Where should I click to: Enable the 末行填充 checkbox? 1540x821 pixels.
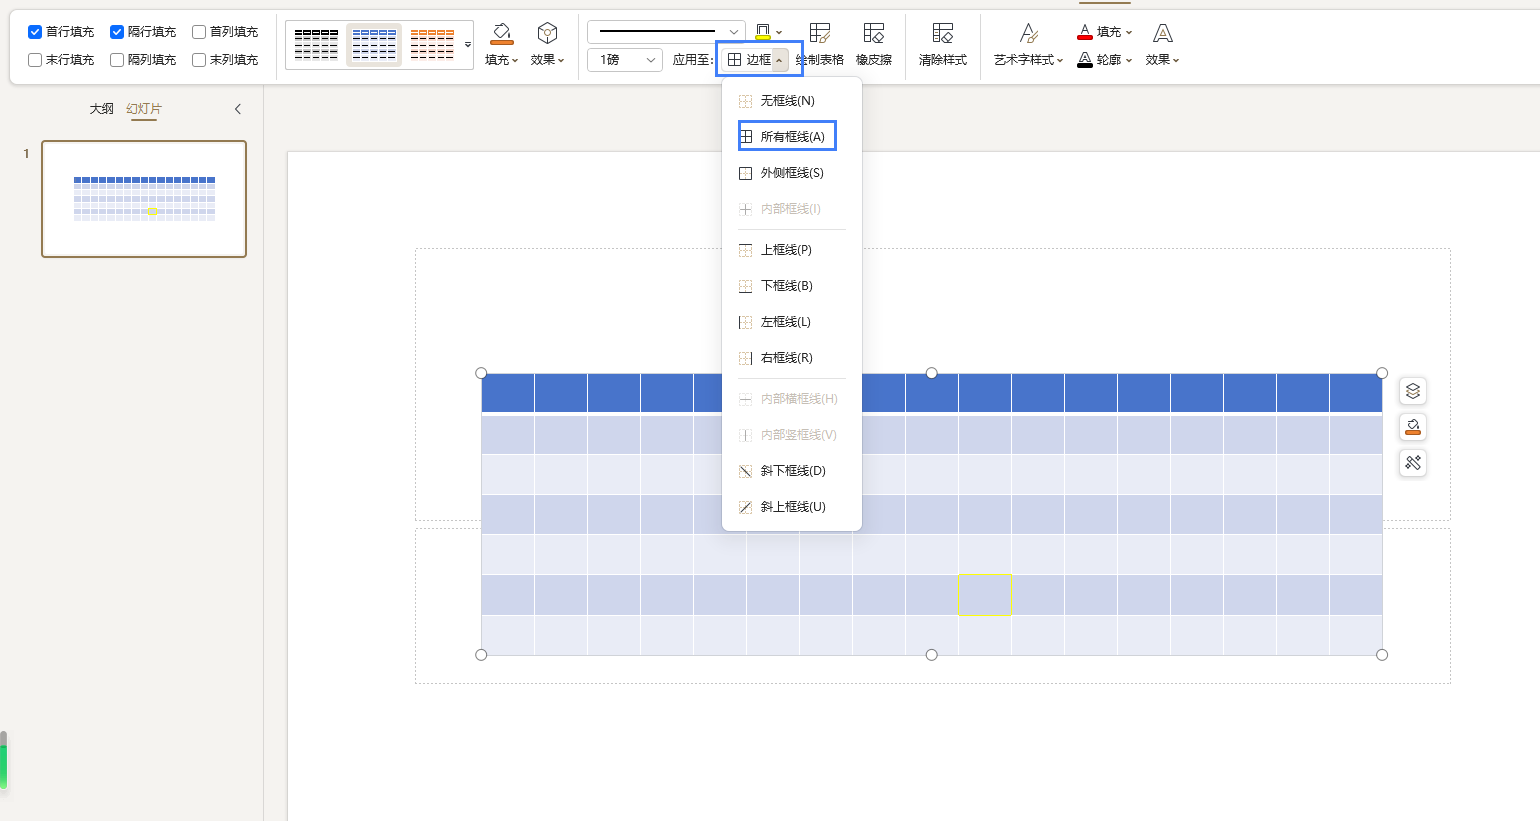tap(35, 60)
